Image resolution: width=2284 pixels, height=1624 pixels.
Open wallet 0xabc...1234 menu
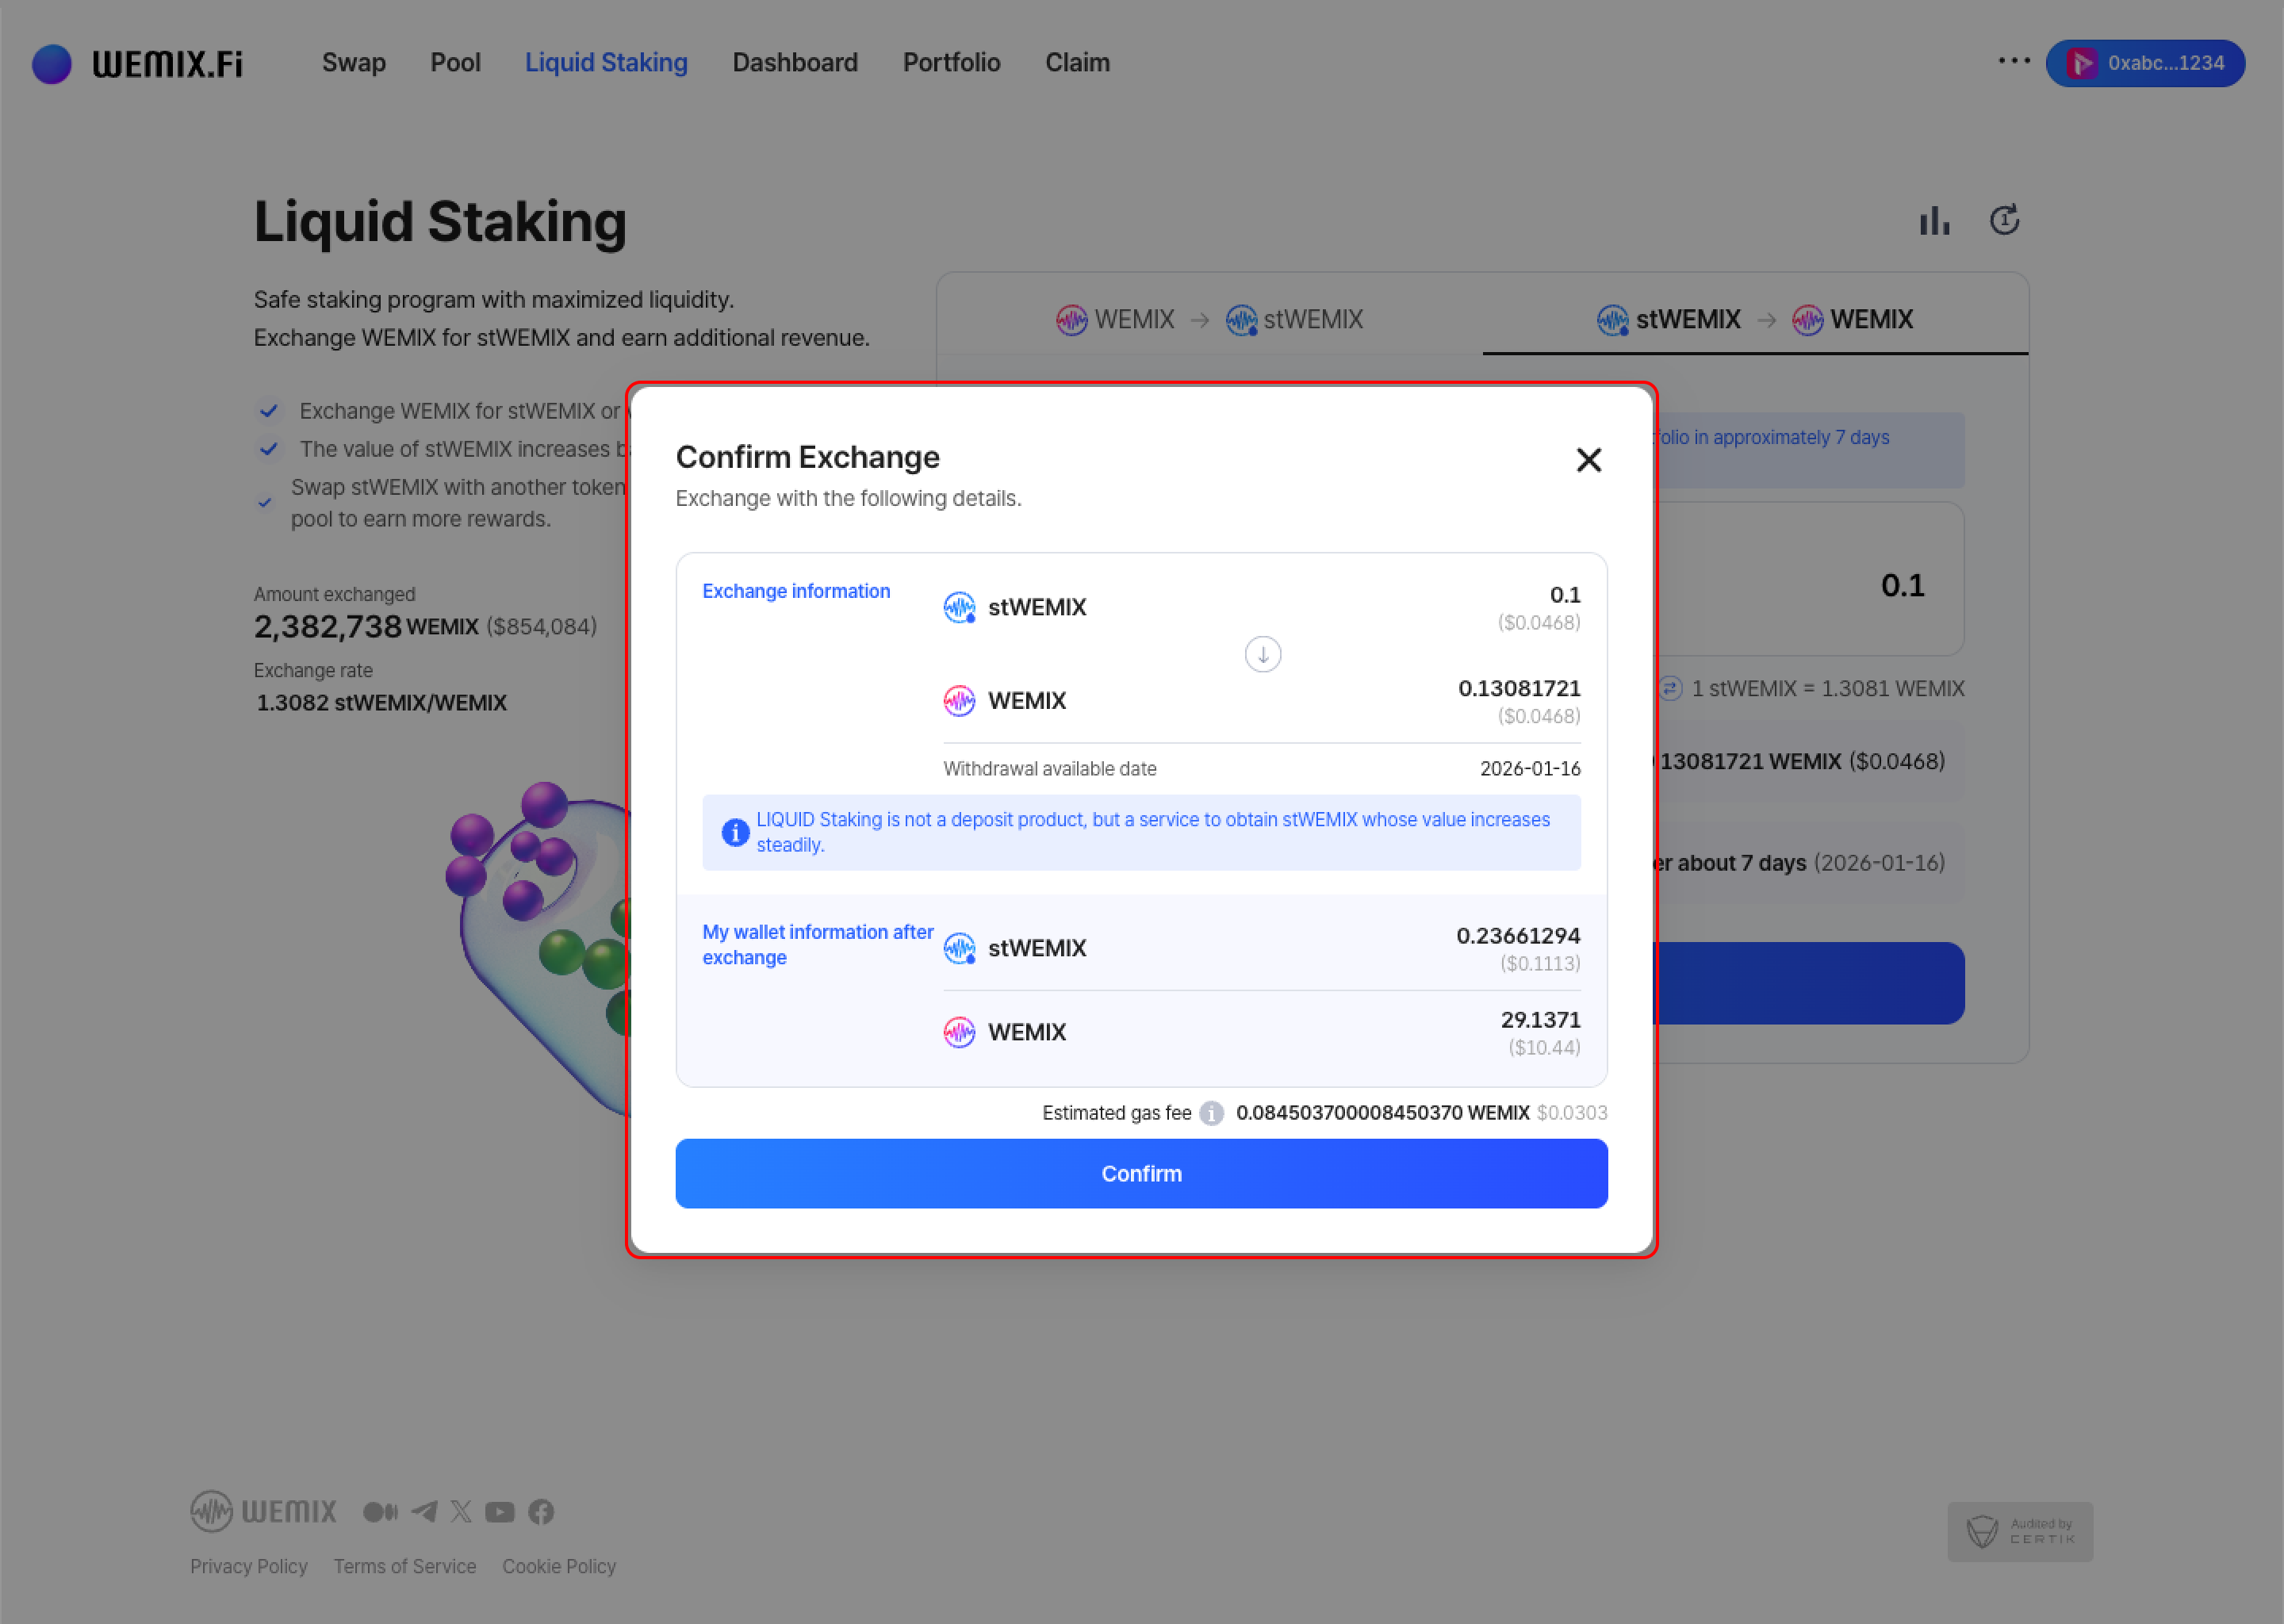(2145, 63)
